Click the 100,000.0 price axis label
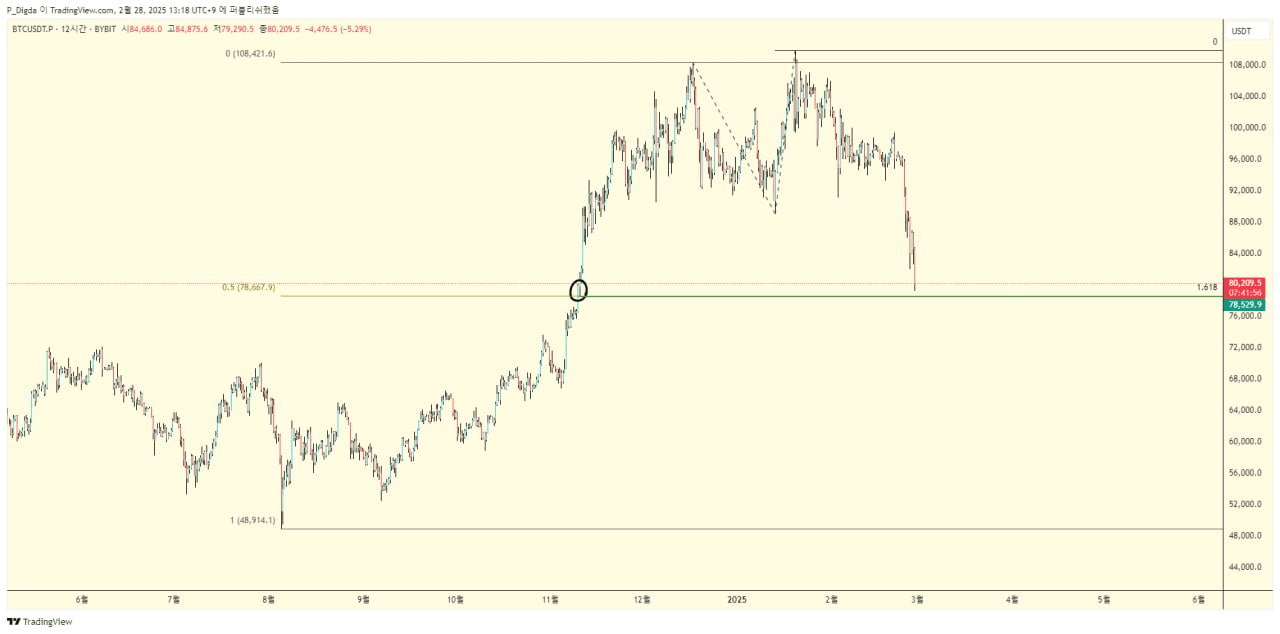The width and height of the screenshot is (1280, 634). (x=1246, y=128)
